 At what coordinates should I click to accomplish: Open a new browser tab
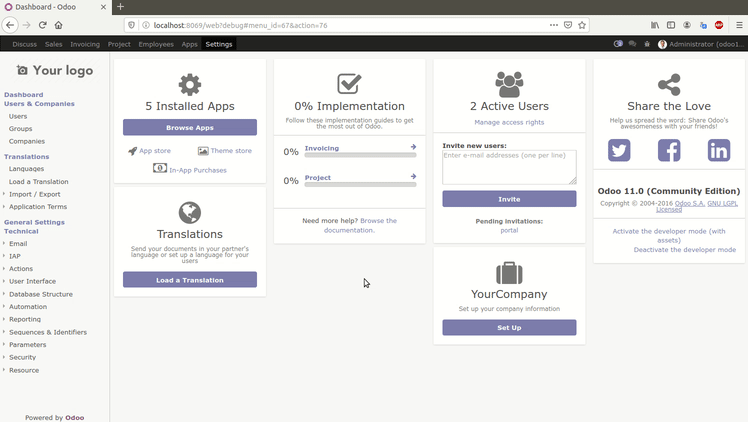(120, 7)
